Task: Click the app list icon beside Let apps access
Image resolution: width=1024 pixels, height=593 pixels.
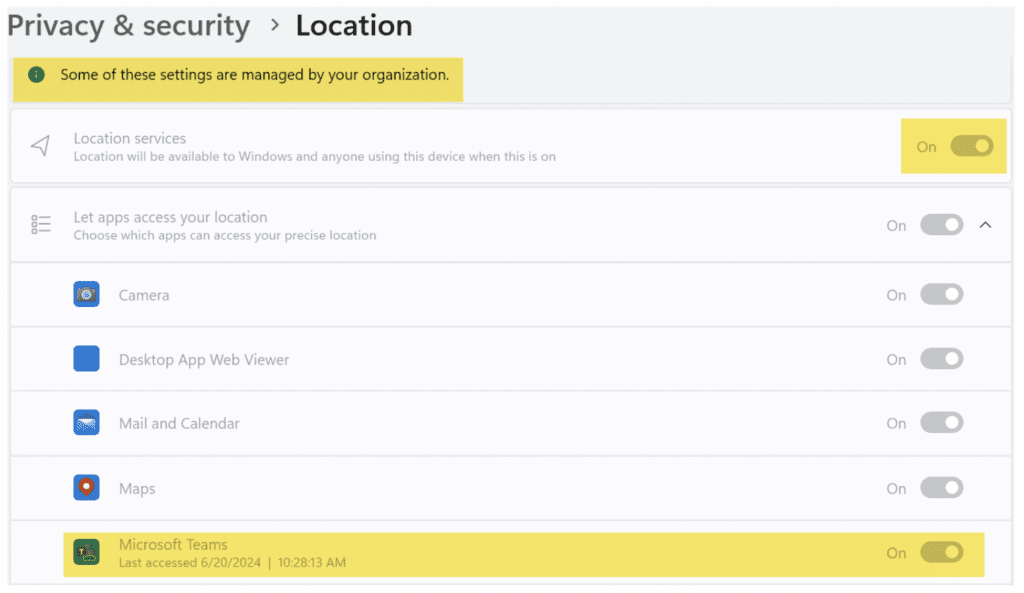Action: (x=40, y=225)
